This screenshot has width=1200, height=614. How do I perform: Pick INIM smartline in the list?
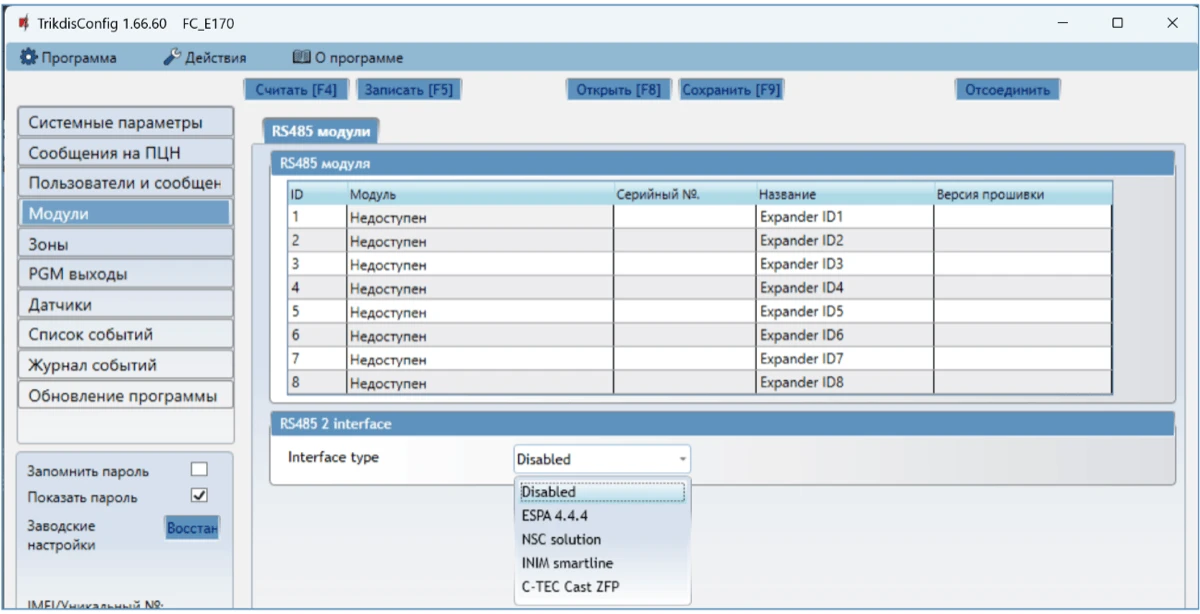pos(566,563)
